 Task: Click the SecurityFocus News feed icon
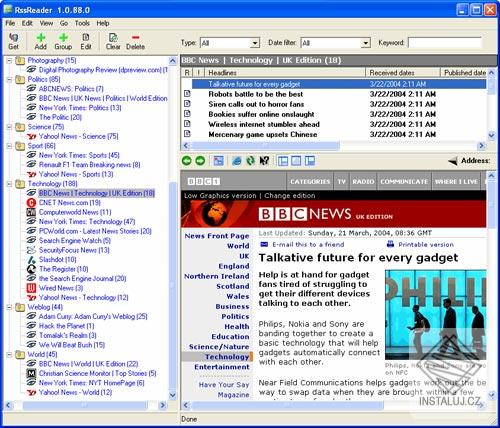31,250
